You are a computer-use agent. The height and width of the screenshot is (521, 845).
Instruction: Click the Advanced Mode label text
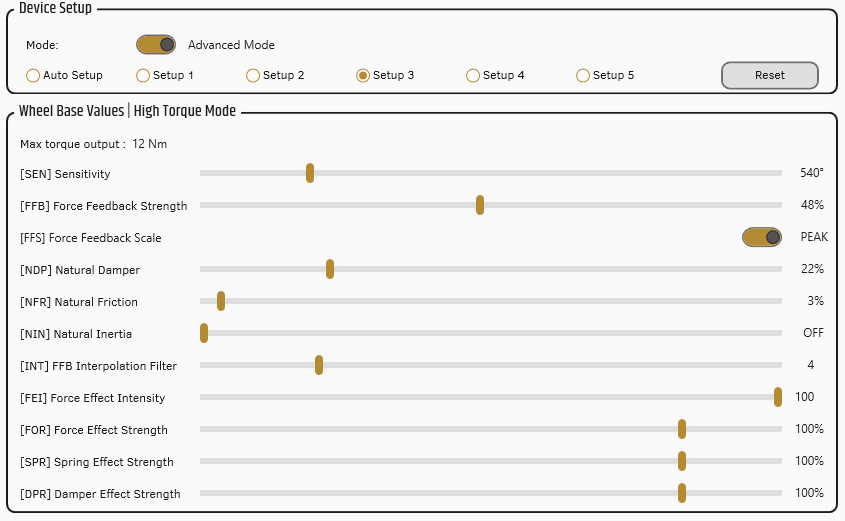(231, 45)
